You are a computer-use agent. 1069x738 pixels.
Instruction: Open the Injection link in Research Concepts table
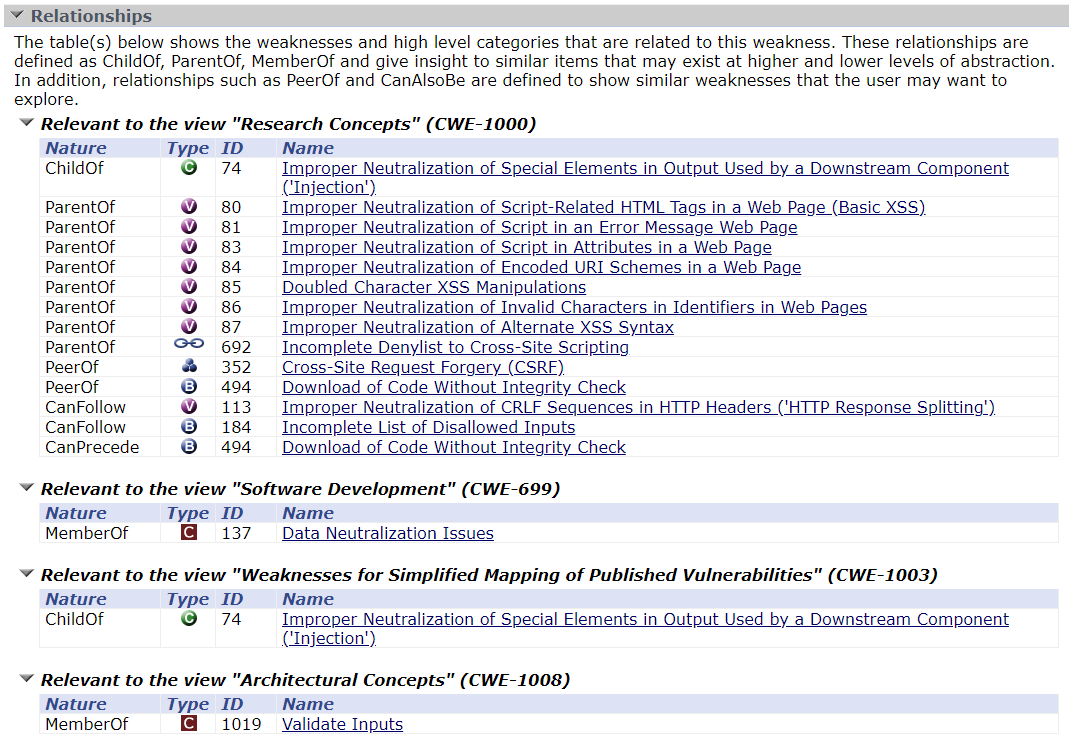645,177
